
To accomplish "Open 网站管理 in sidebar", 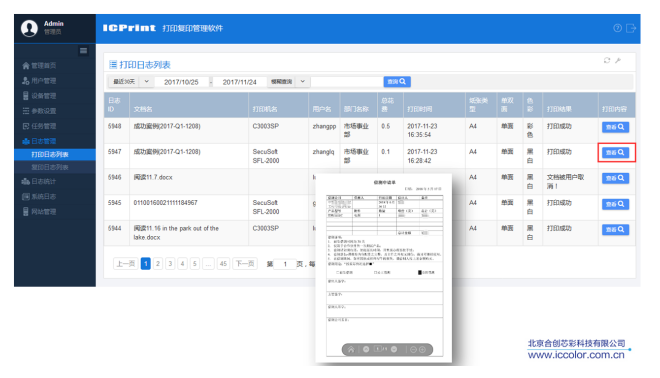I will (x=39, y=212).
